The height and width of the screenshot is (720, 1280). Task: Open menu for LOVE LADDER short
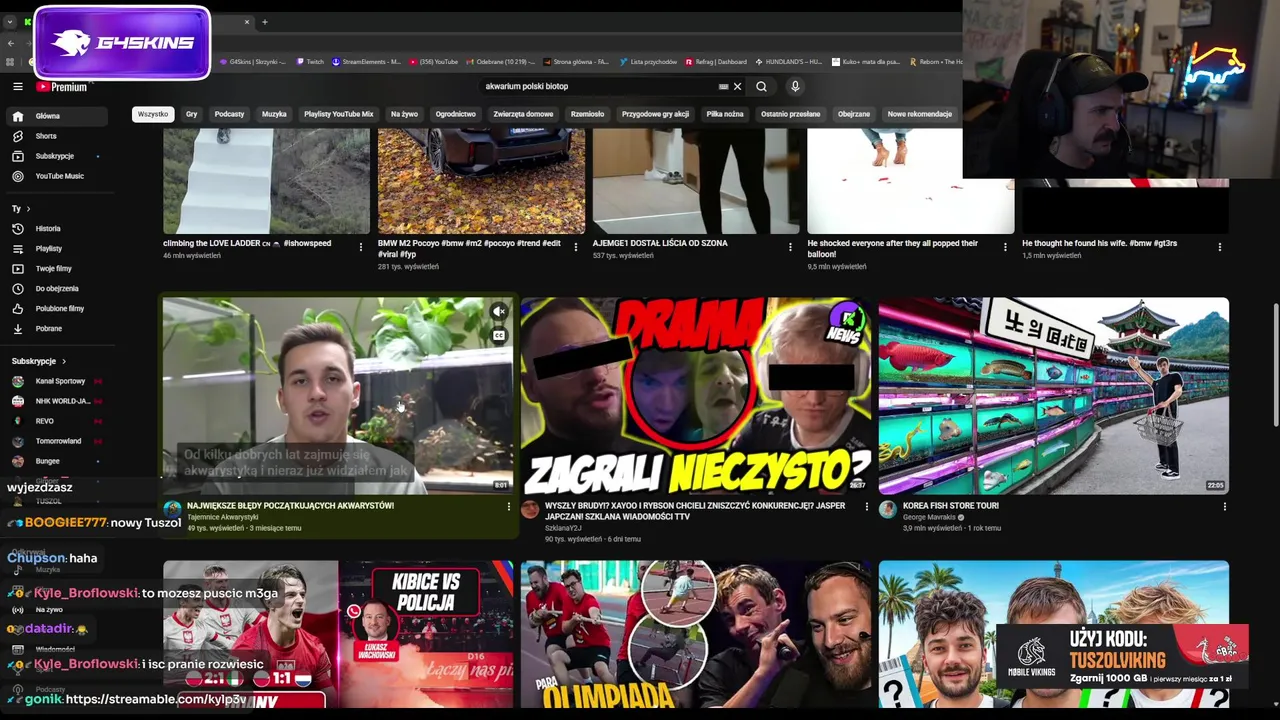tap(361, 247)
